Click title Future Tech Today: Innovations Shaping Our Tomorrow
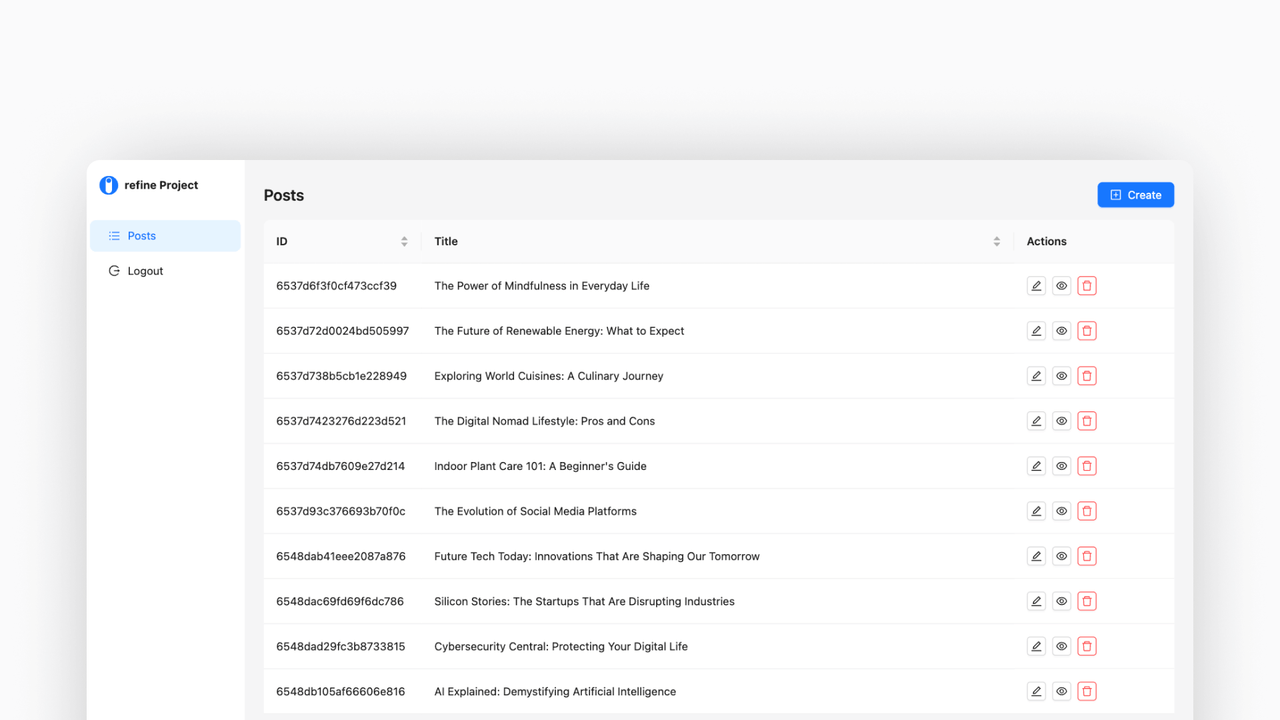This screenshot has height=720, width=1280. [597, 556]
